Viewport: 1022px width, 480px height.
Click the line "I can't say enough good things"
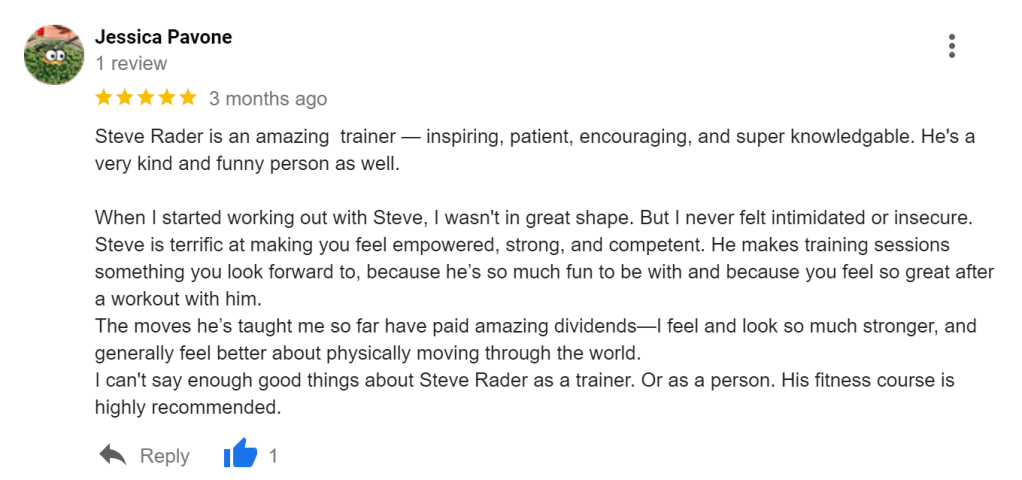[x=300, y=380]
